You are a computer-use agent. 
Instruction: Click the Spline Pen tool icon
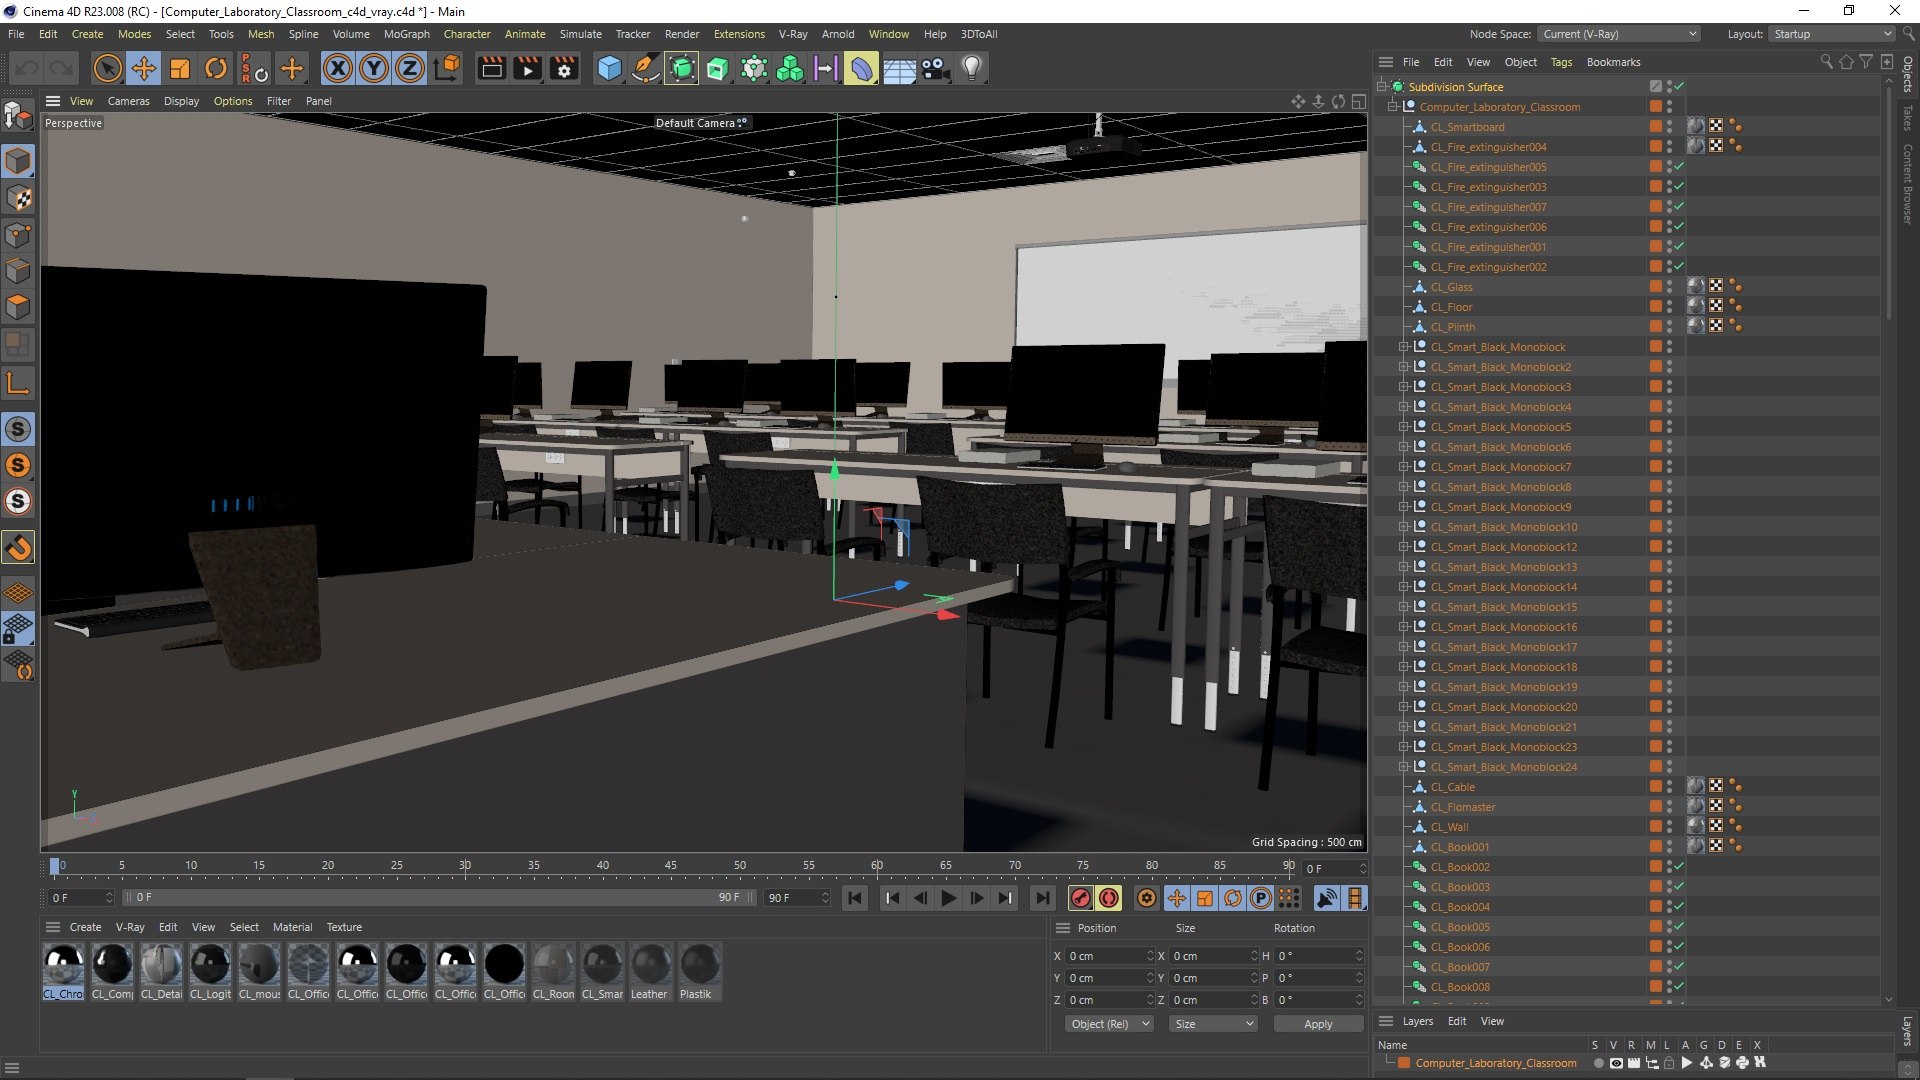(x=645, y=68)
